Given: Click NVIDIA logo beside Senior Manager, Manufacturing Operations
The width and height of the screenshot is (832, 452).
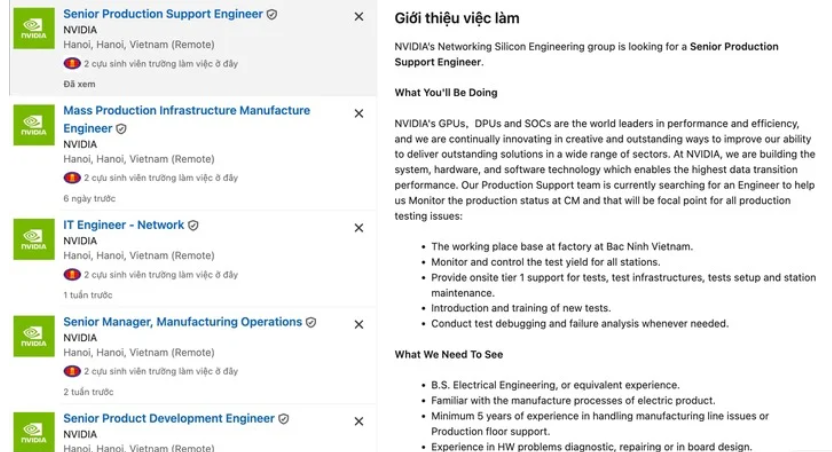Looking at the screenshot, I should pyautogui.click(x=34, y=336).
